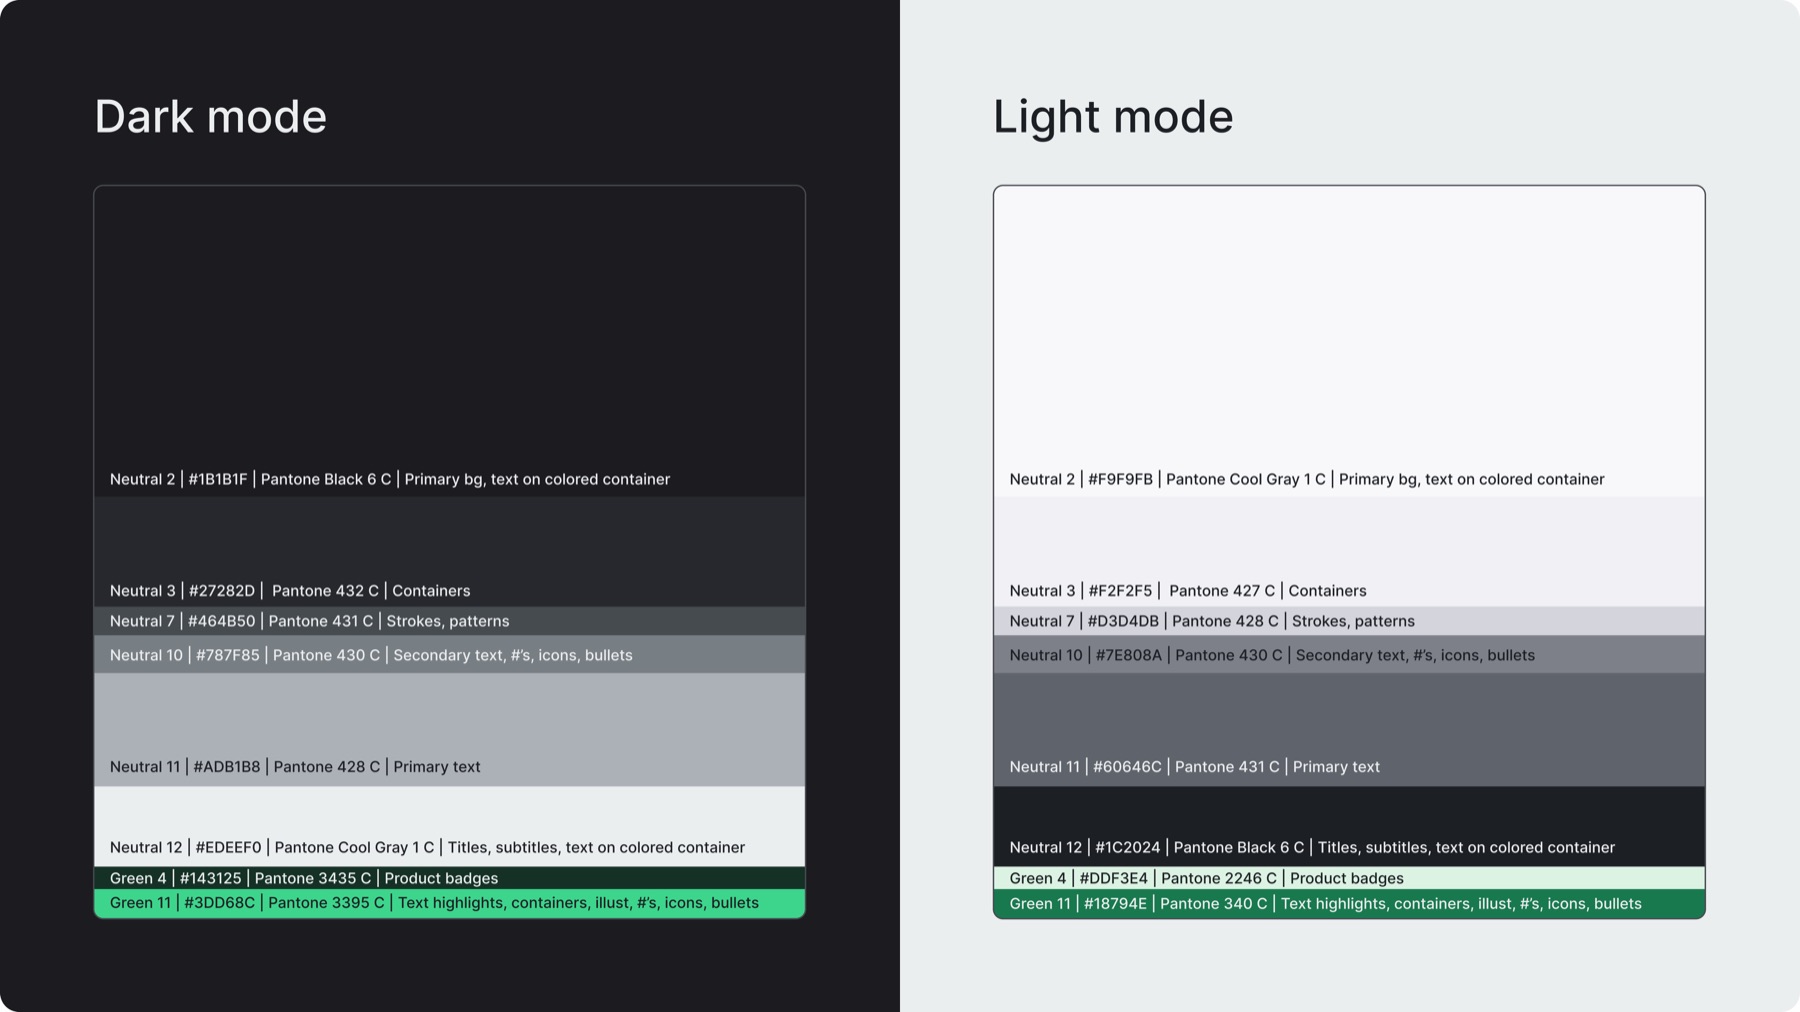Click the dark mode Neutral 11 #ADB1B8 swatch

click(x=449, y=729)
